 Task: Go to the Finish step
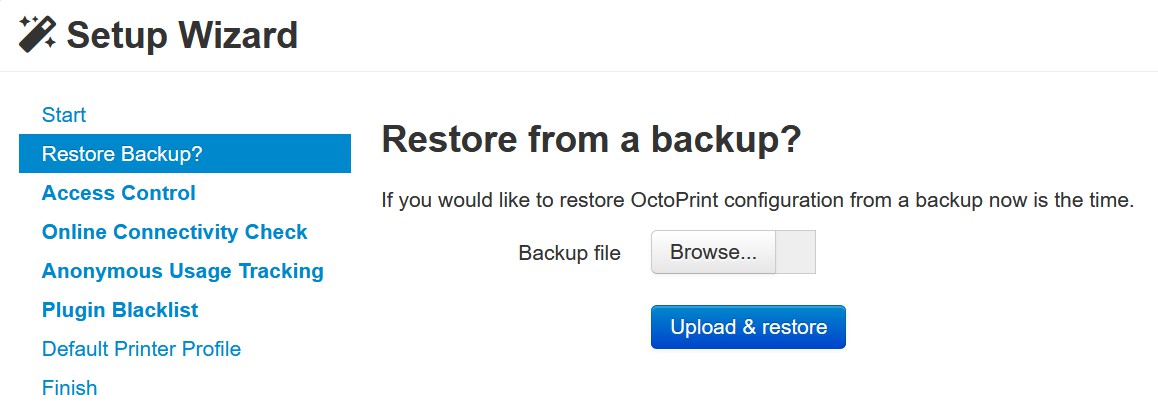click(69, 388)
